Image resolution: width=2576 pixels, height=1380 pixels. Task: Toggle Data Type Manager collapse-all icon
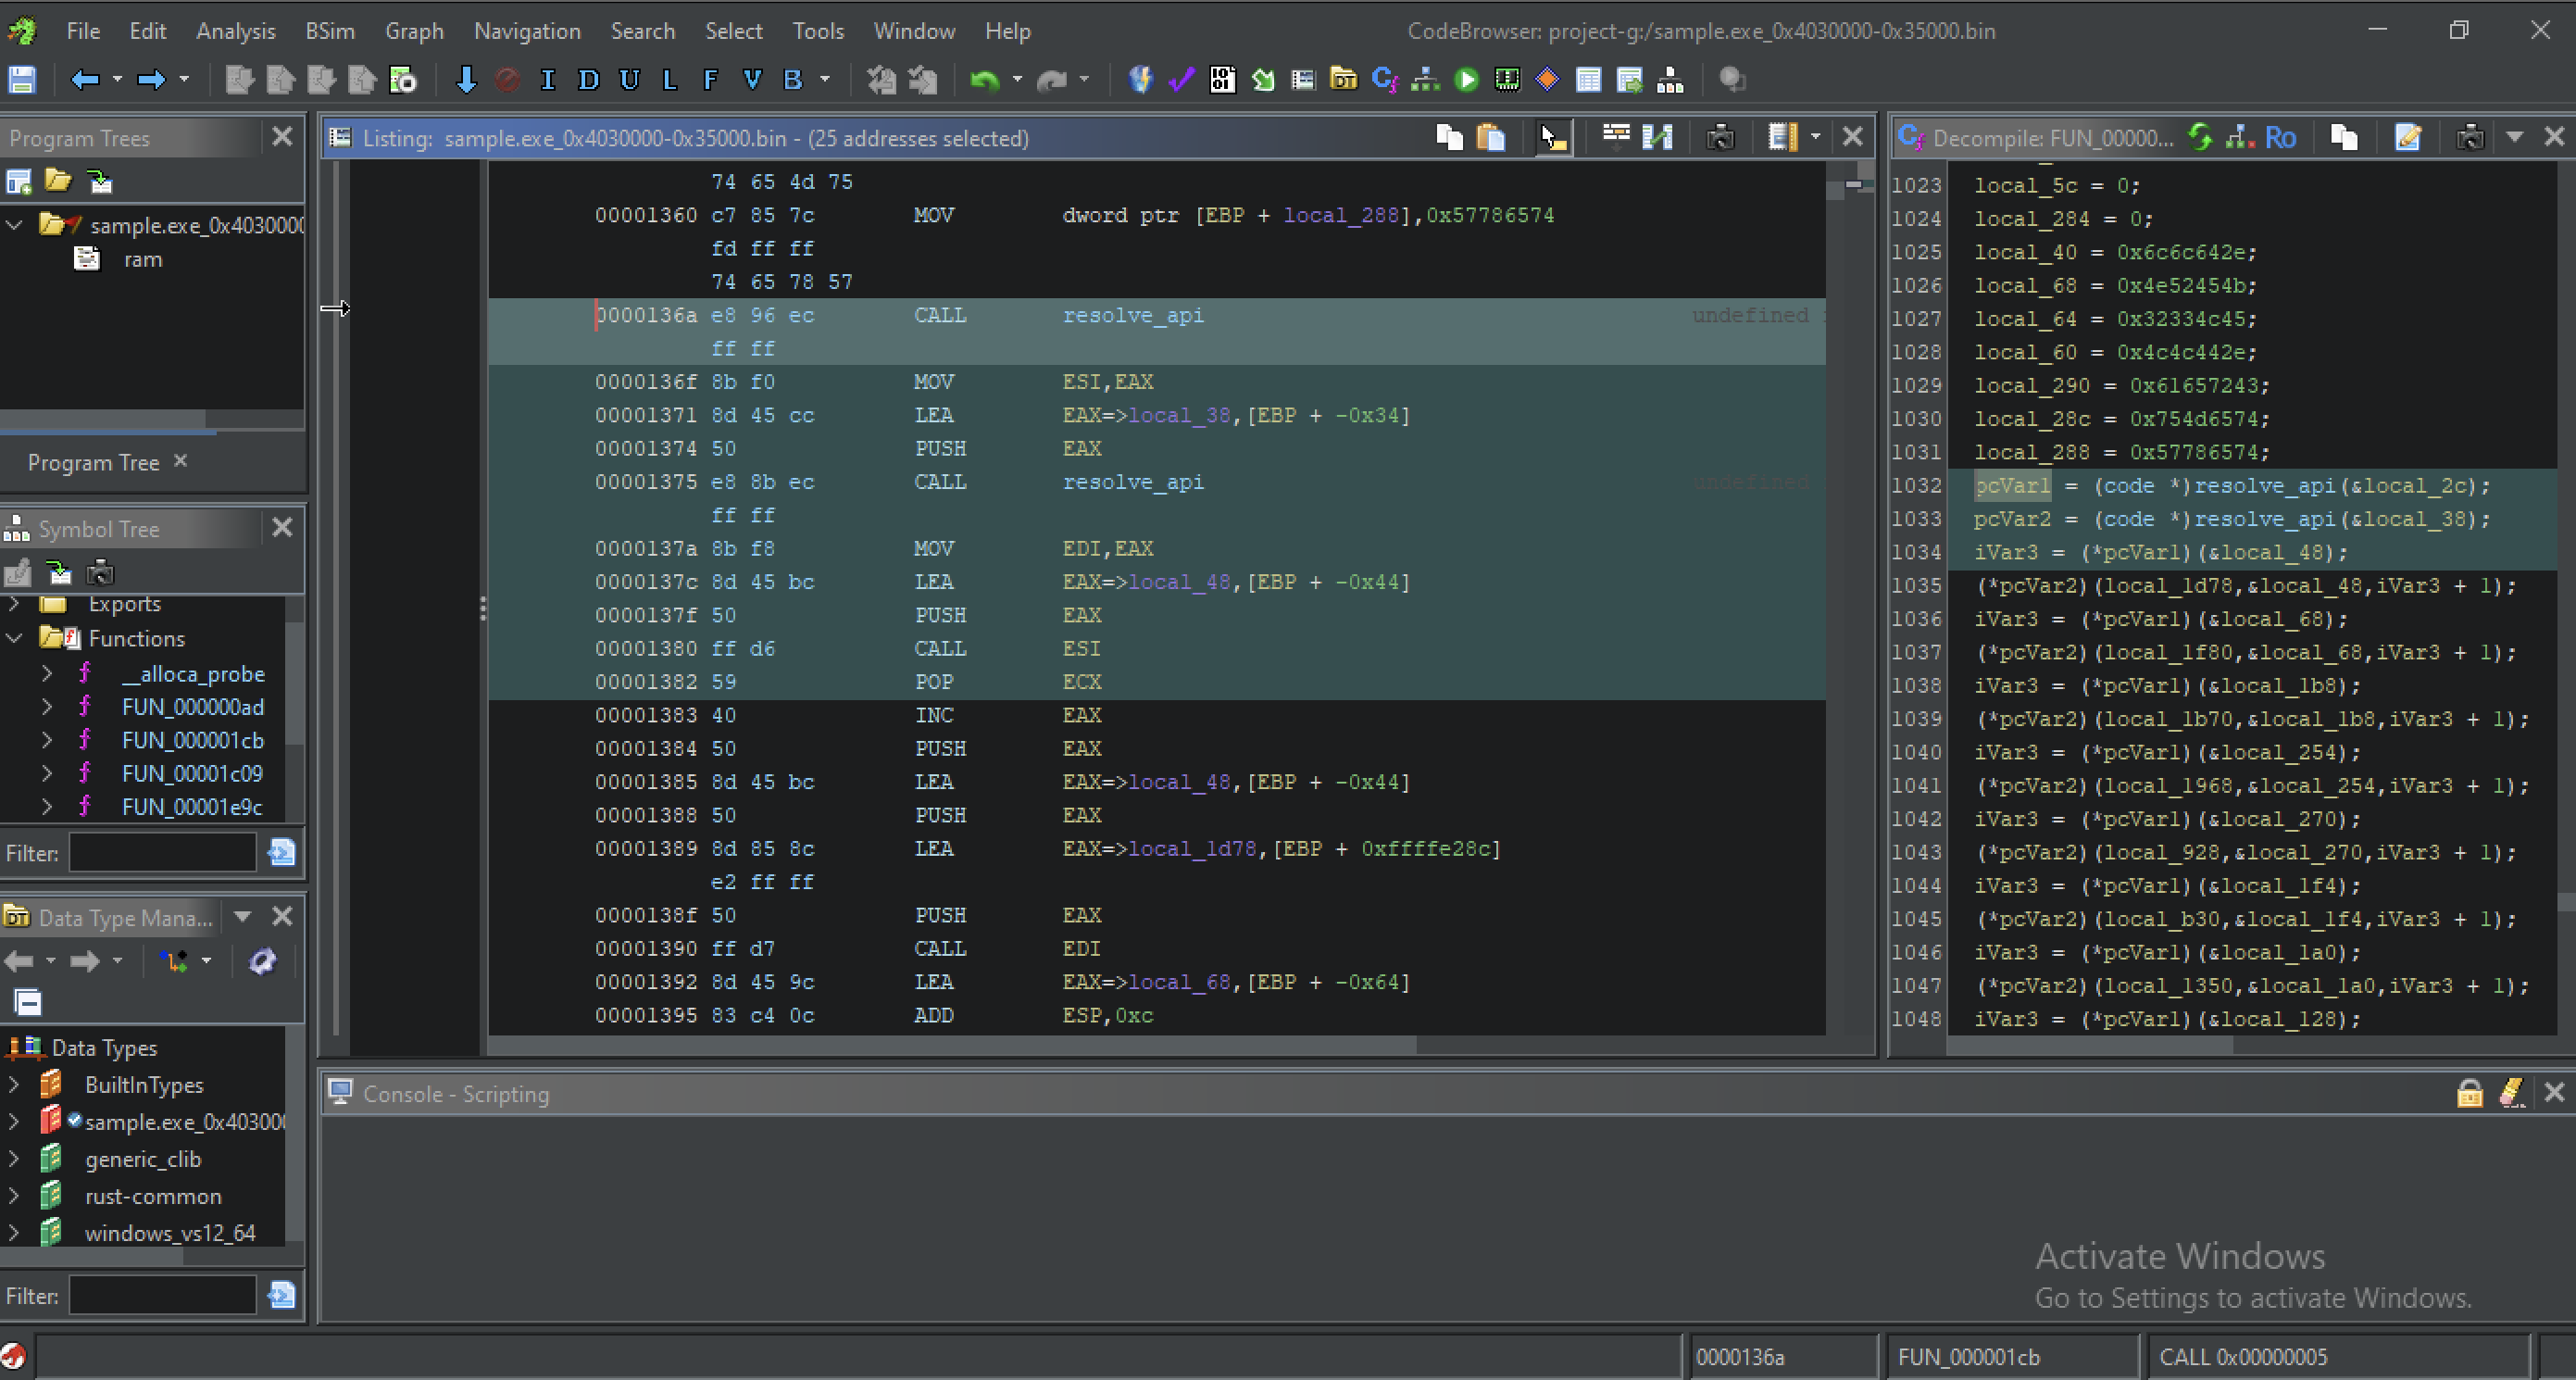[x=28, y=1002]
